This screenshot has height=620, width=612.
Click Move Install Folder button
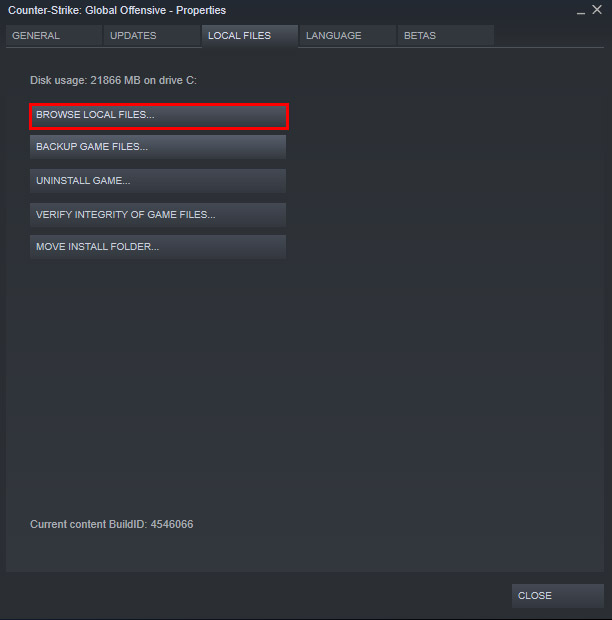(158, 247)
